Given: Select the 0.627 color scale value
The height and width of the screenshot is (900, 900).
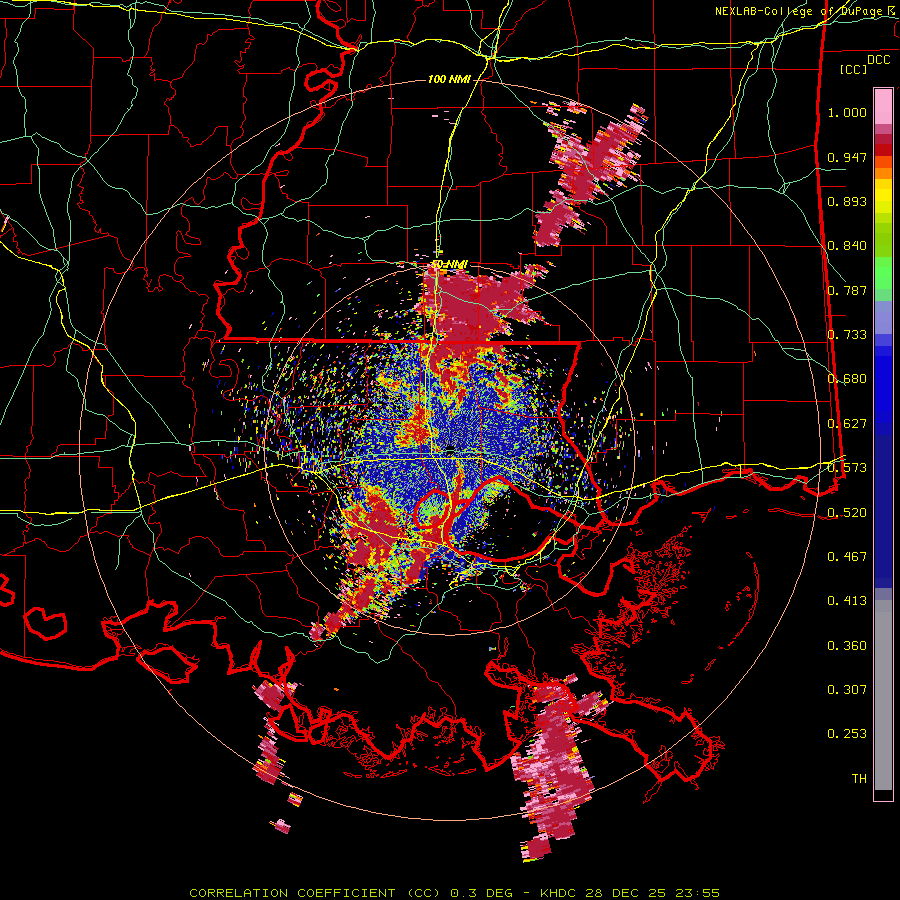Looking at the screenshot, I should (847, 424).
